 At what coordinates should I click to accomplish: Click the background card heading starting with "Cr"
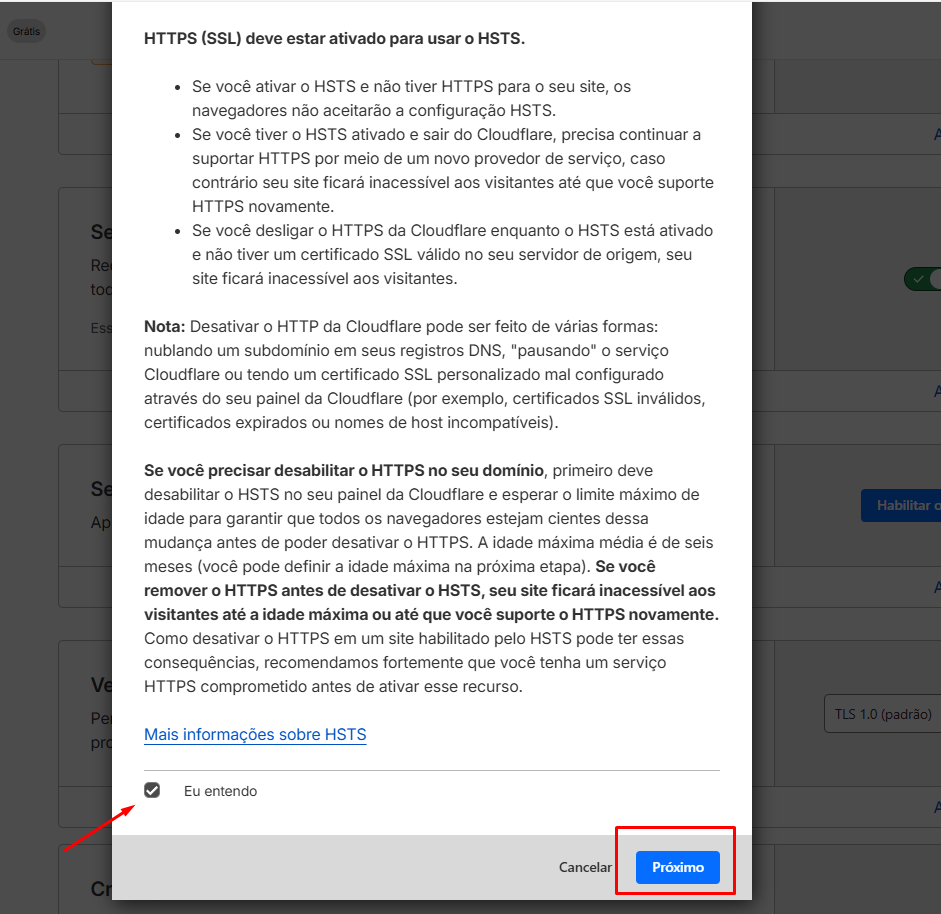coord(101,889)
